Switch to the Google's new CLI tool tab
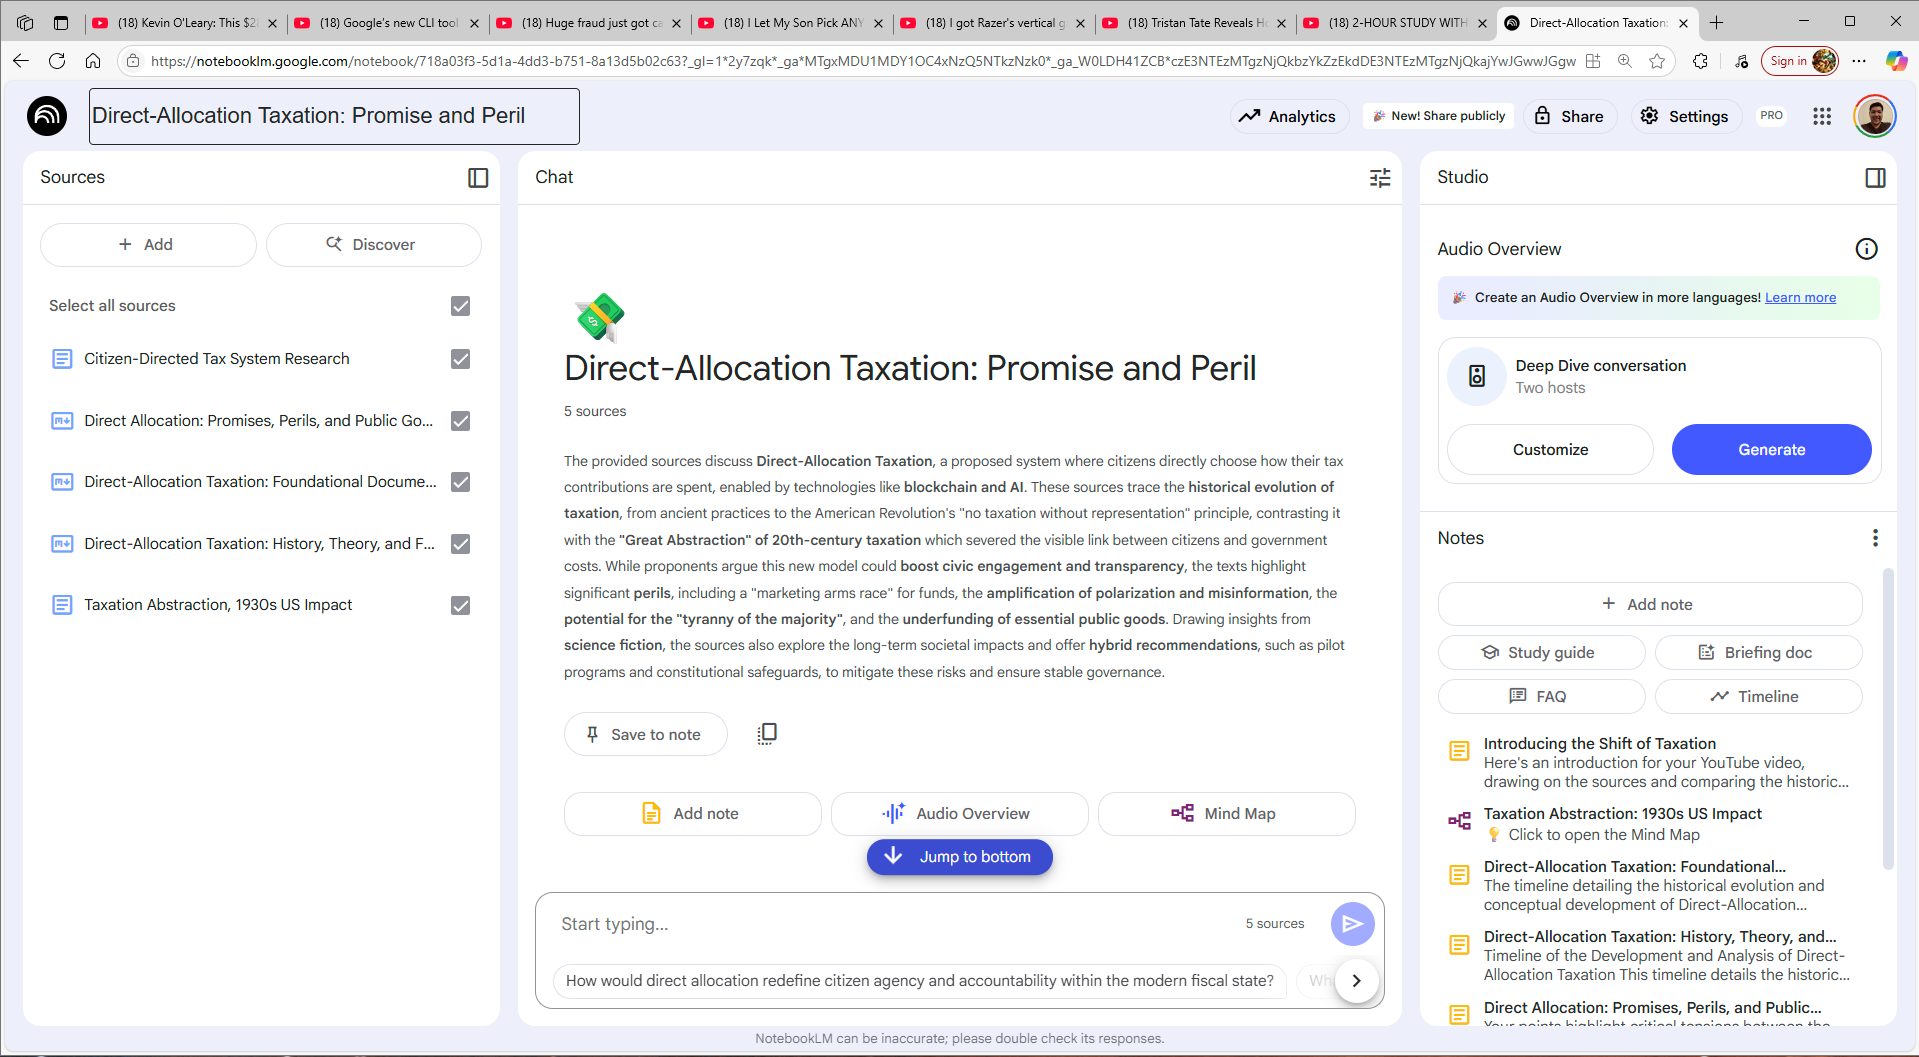This screenshot has width=1919, height=1057. 388,23
